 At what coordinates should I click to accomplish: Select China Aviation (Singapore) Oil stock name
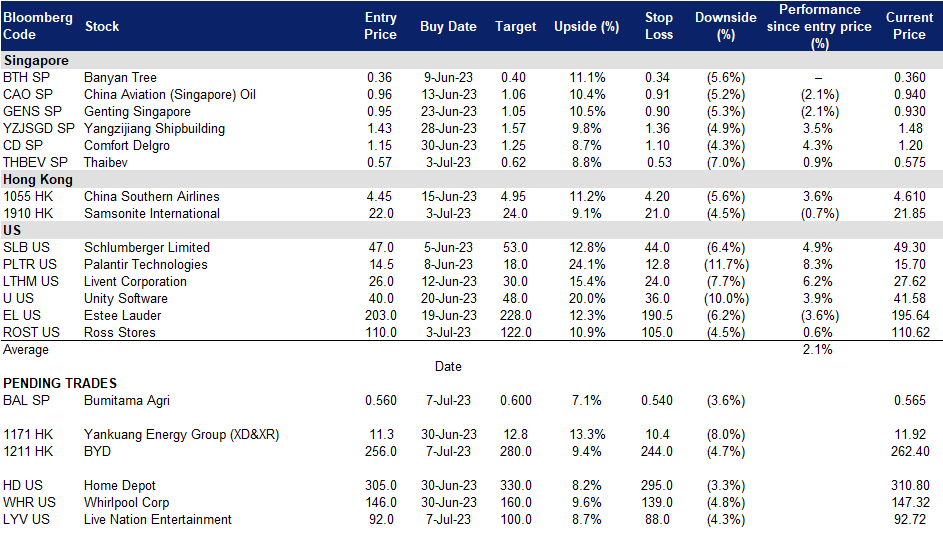pos(170,94)
